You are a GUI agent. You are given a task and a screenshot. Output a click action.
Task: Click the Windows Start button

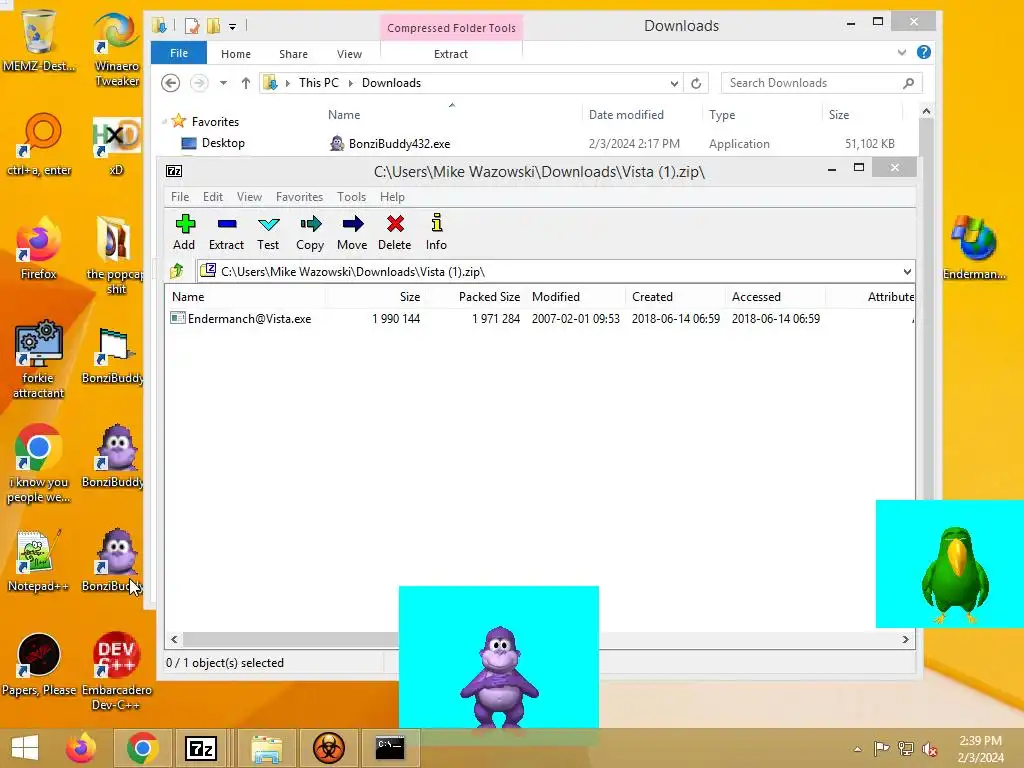click(25, 748)
